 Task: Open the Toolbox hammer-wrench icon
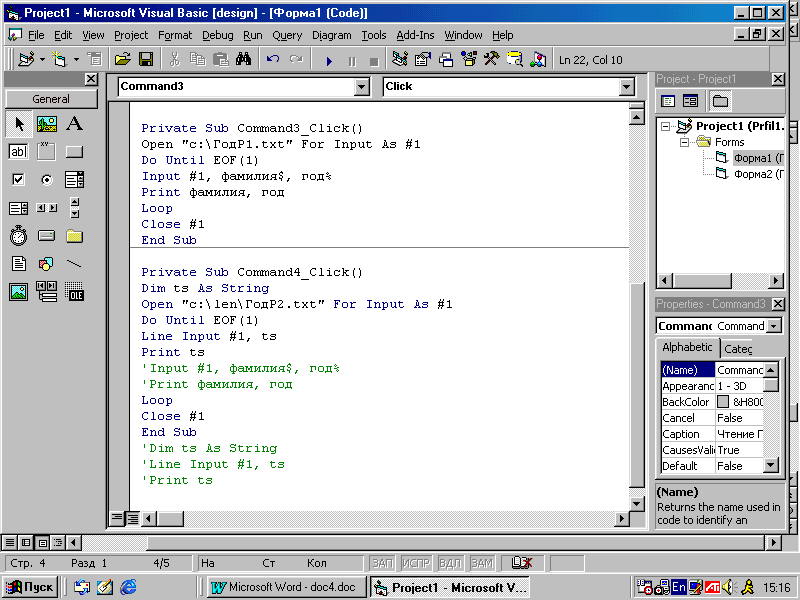[492, 60]
